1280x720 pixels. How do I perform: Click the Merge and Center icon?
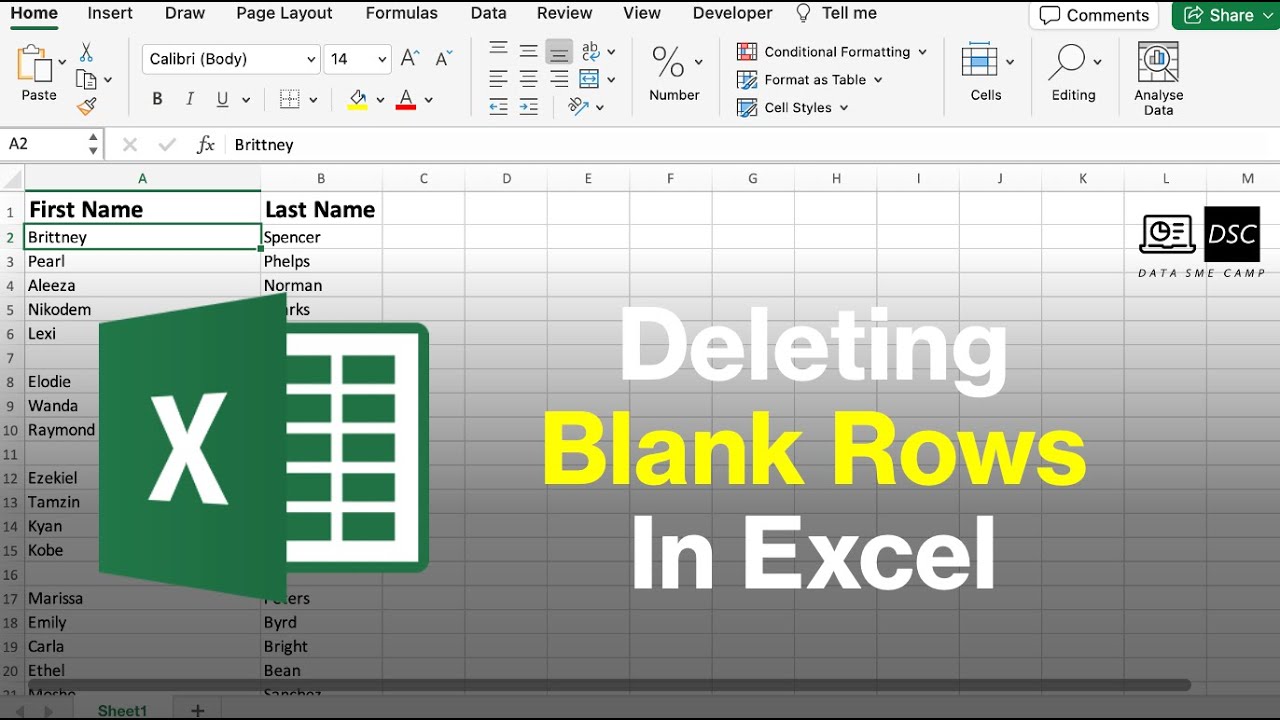pos(590,79)
